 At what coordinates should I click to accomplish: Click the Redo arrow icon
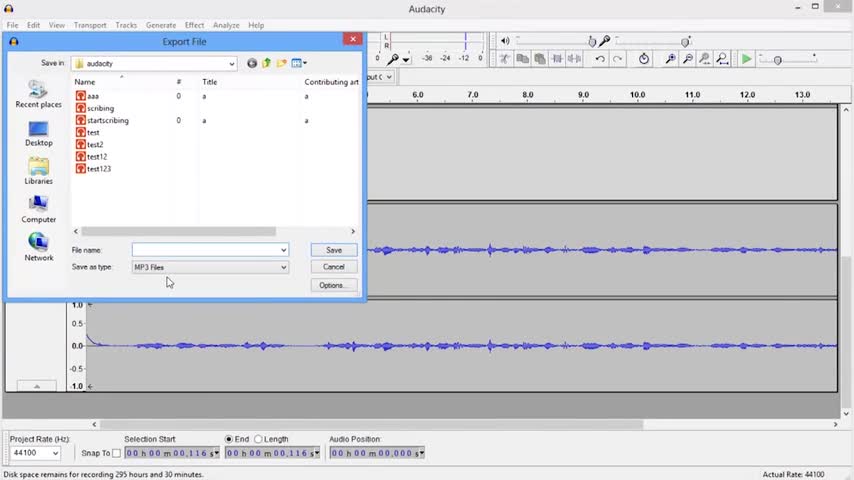[617, 59]
